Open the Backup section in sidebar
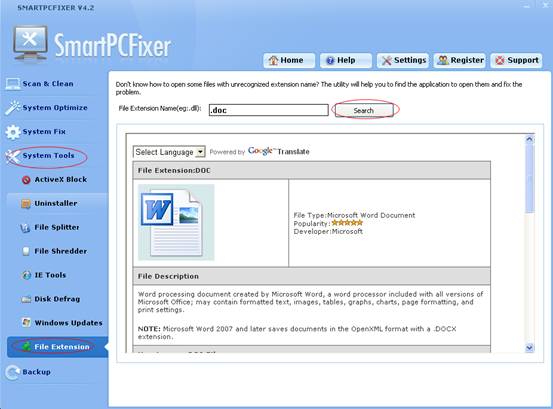The width and height of the screenshot is (553, 409). point(36,372)
